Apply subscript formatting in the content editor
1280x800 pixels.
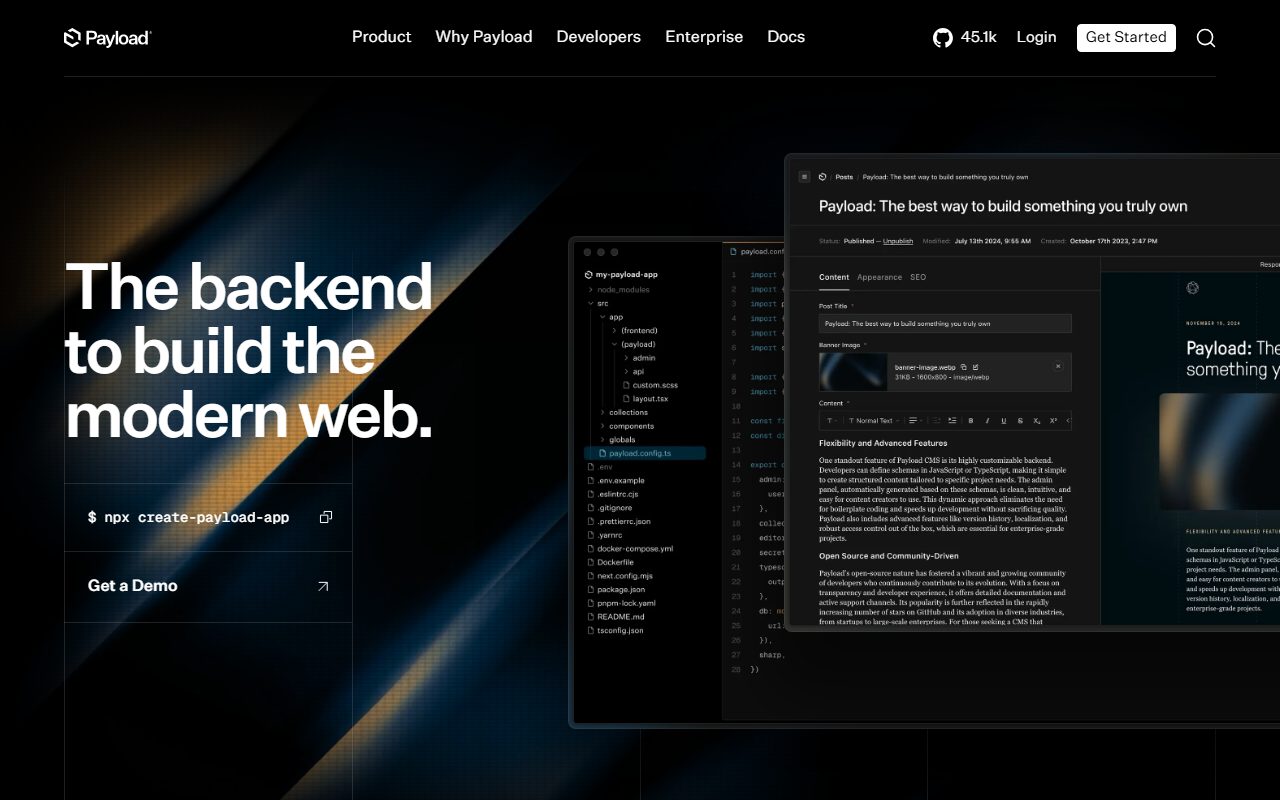coord(1037,421)
